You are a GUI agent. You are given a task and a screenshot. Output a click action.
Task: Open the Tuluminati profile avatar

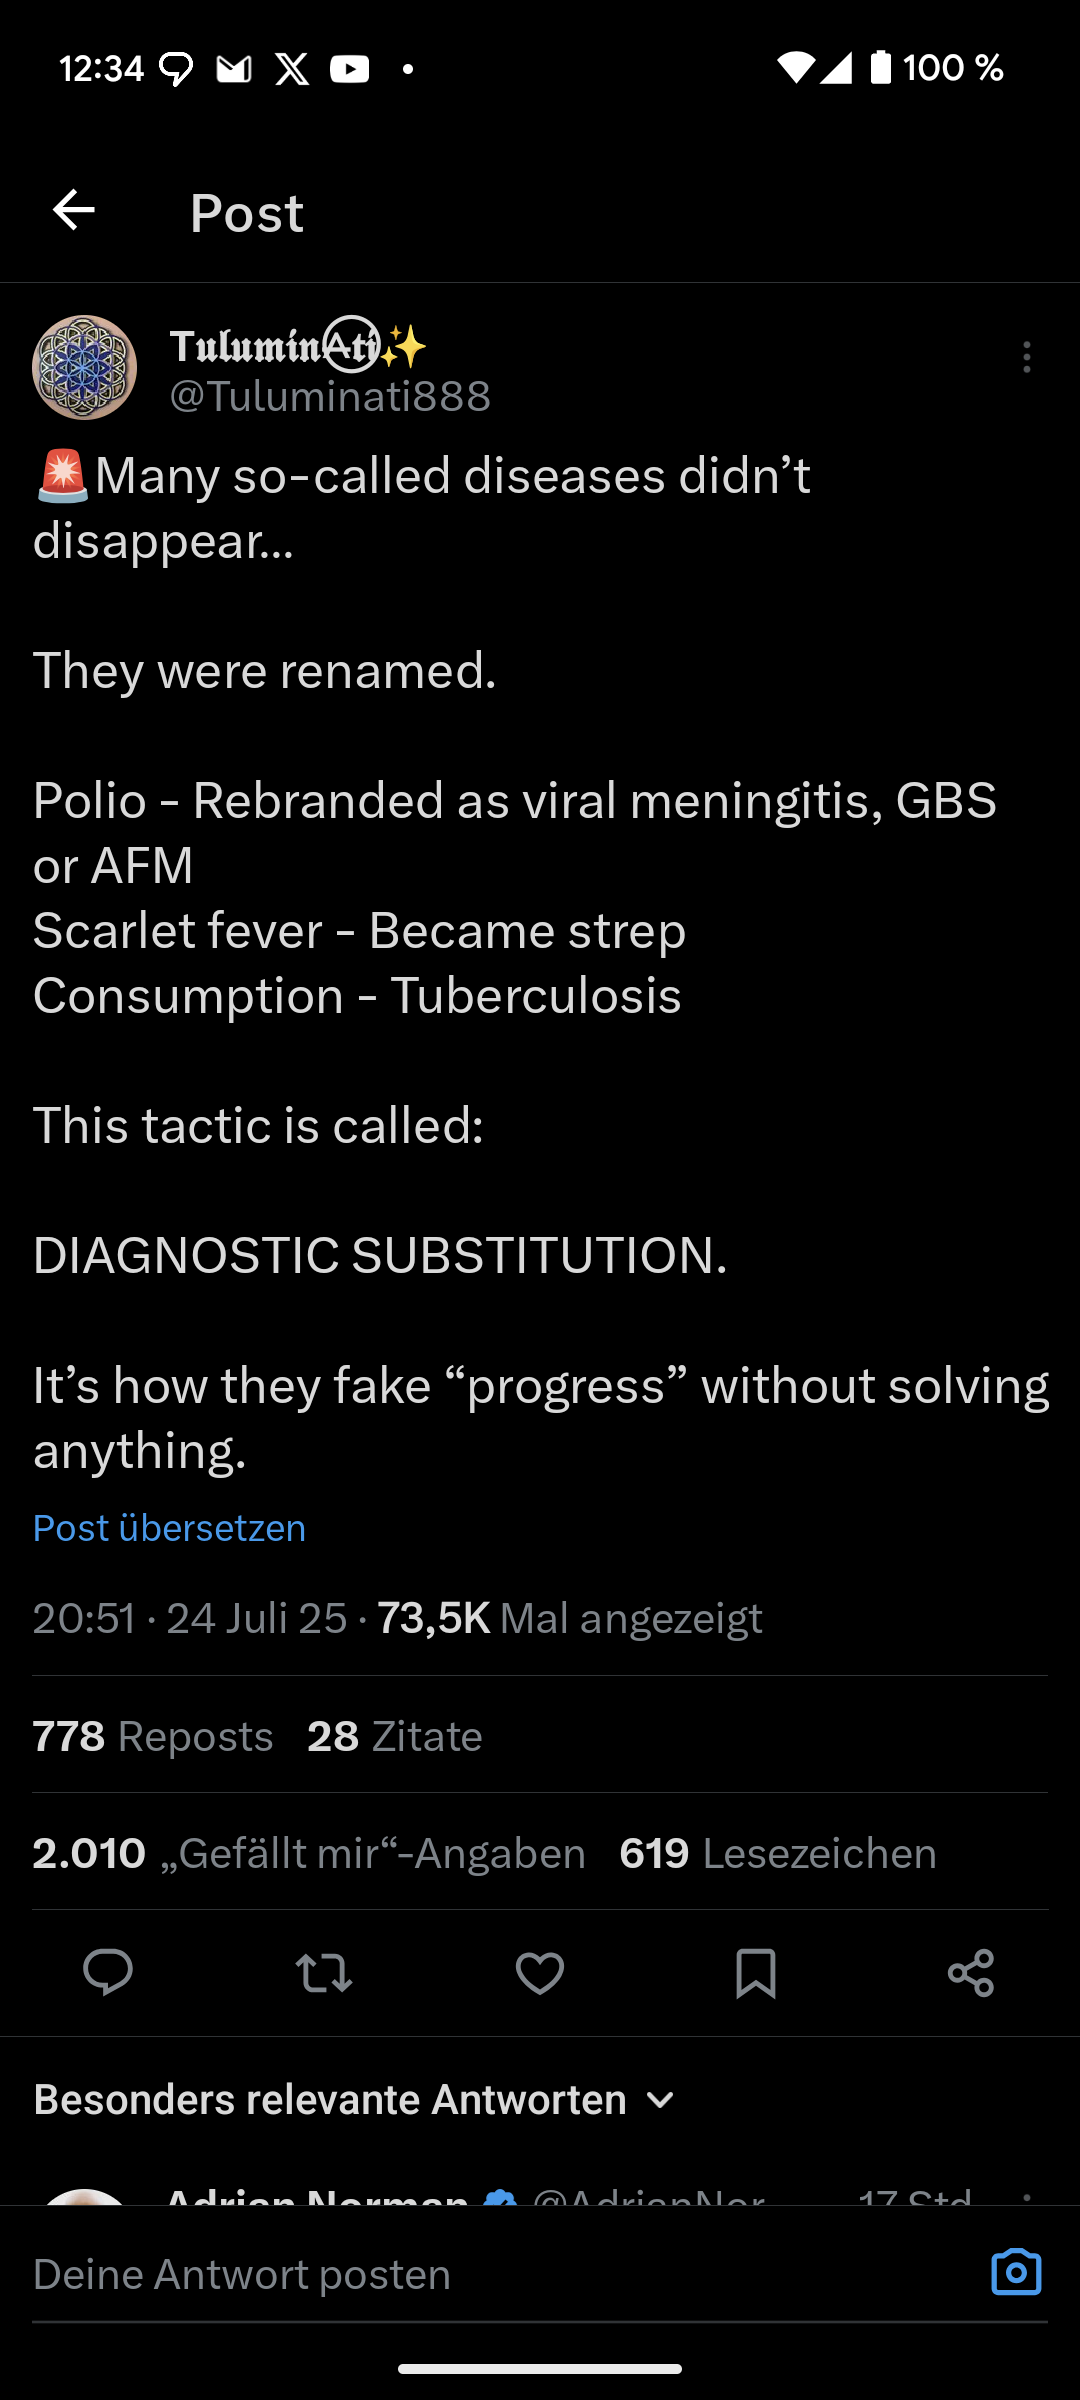(x=85, y=368)
